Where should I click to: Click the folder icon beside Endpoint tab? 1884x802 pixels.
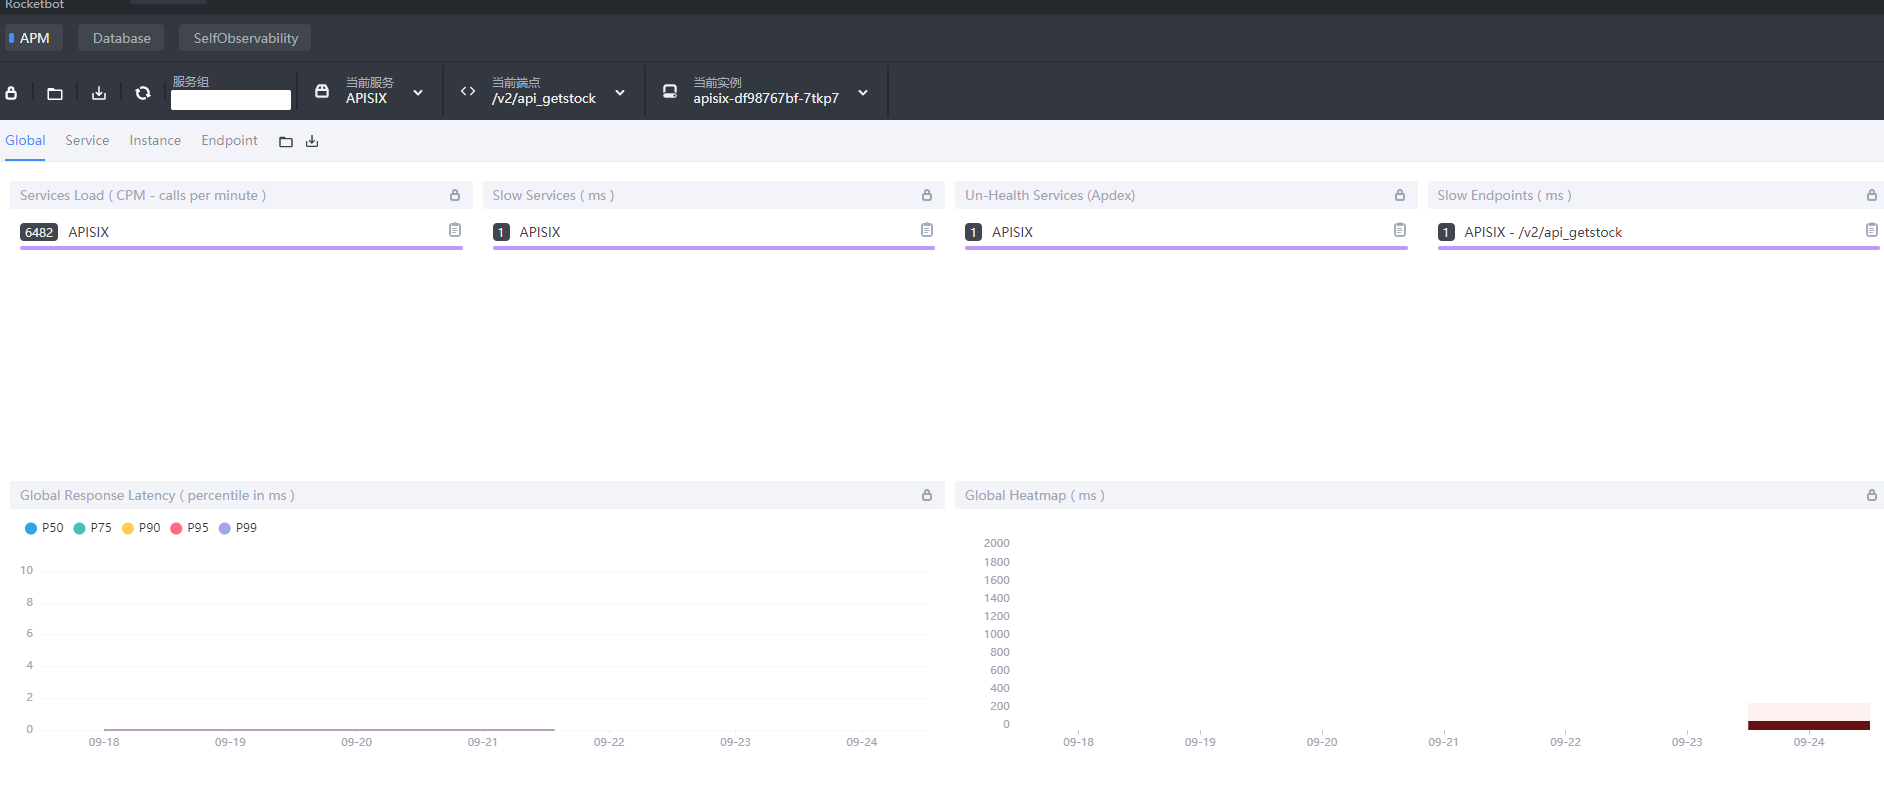[x=286, y=142]
